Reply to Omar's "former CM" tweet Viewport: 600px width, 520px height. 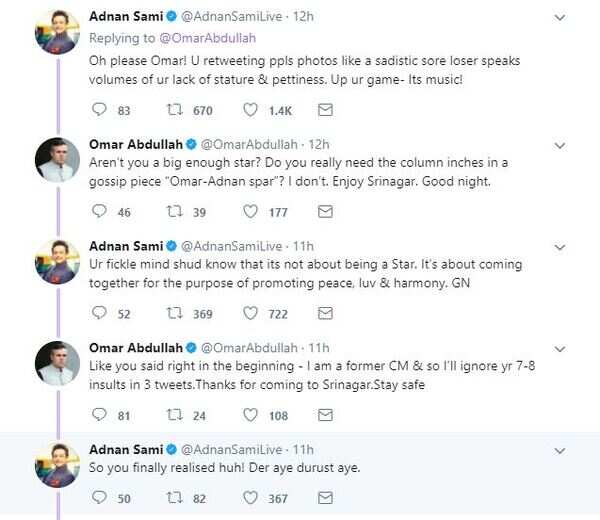[x=98, y=415]
